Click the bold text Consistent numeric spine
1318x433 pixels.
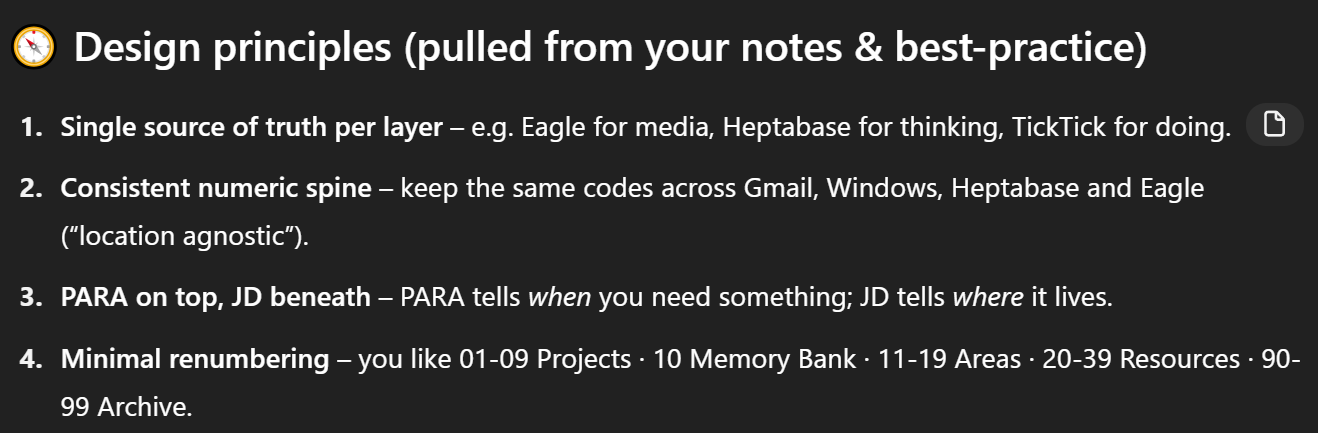216,188
